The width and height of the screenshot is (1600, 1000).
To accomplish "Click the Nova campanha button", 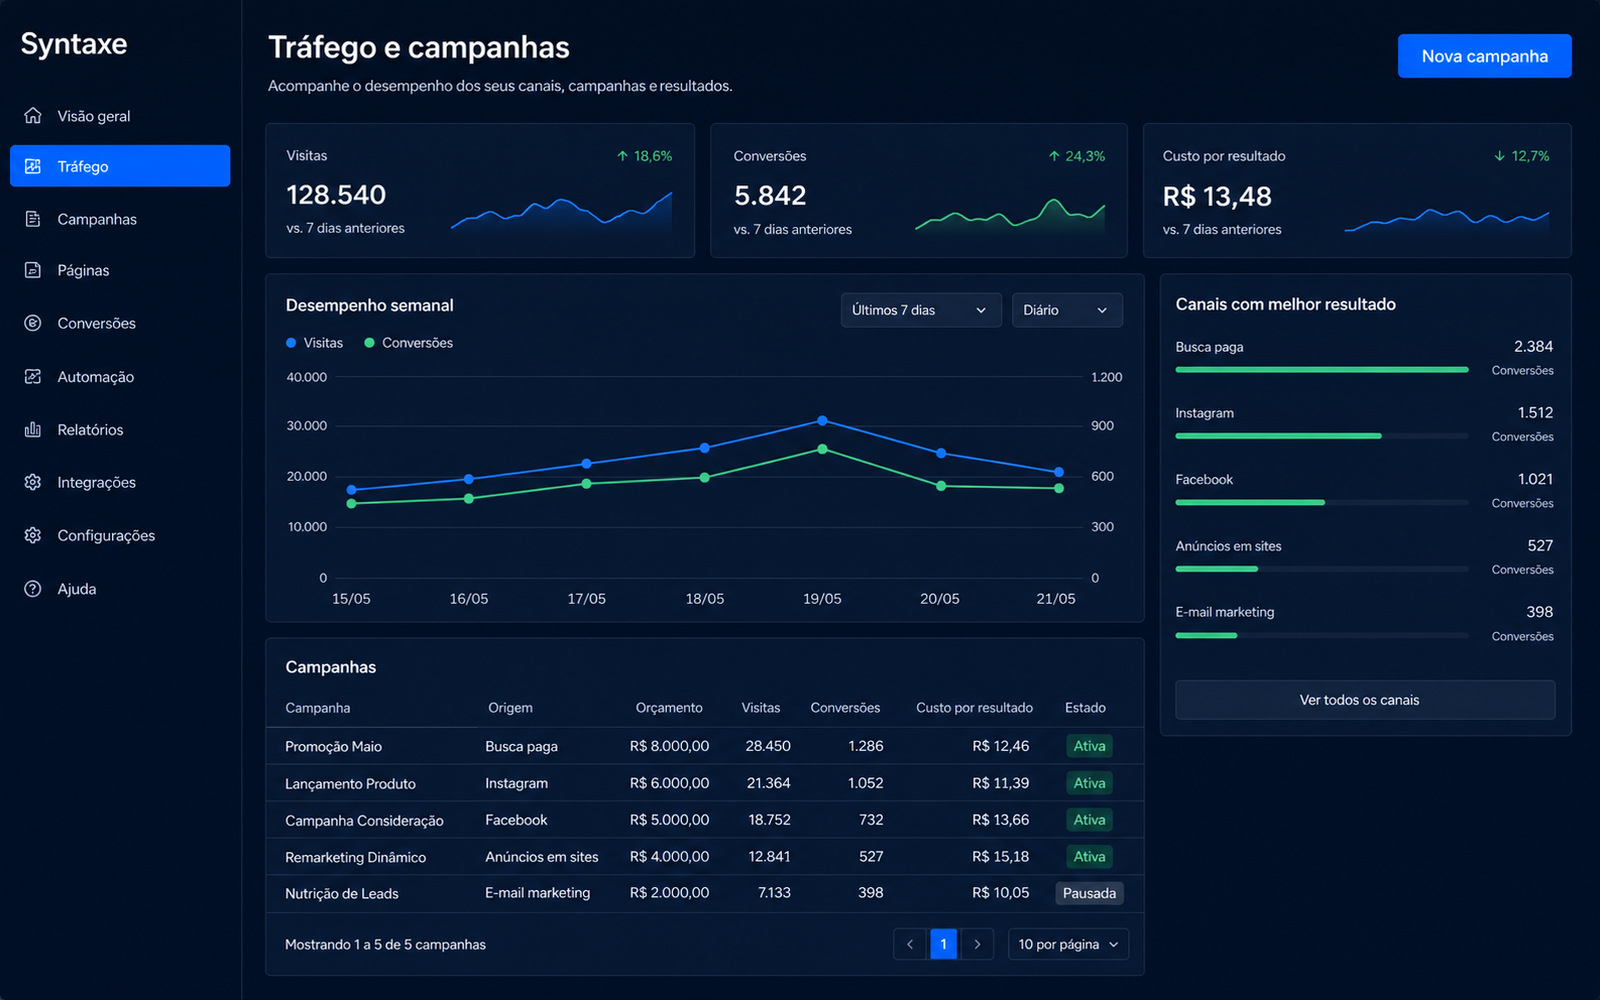I will 1484,56.
